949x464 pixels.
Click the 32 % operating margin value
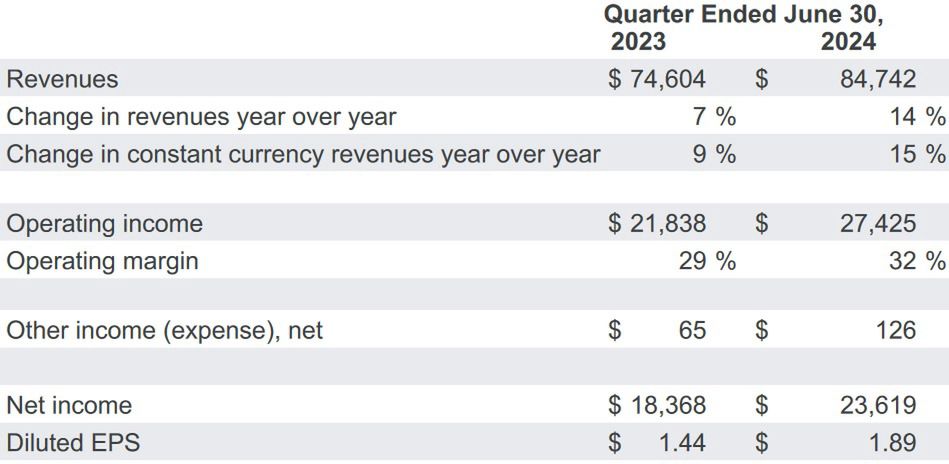pyautogui.click(x=917, y=261)
